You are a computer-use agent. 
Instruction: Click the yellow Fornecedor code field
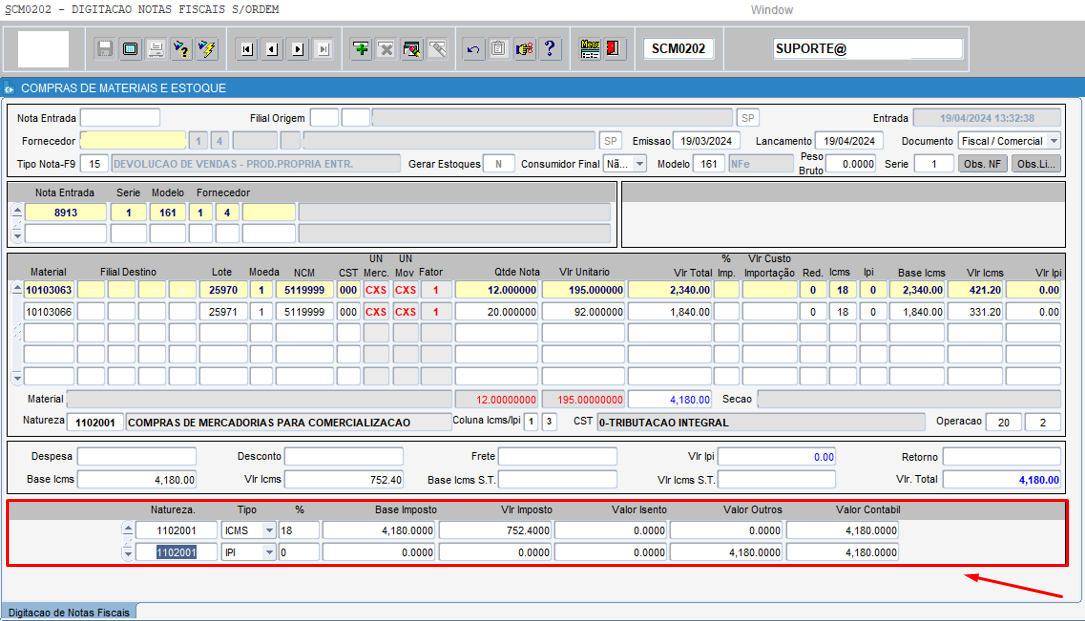pyautogui.click(x=133, y=141)
